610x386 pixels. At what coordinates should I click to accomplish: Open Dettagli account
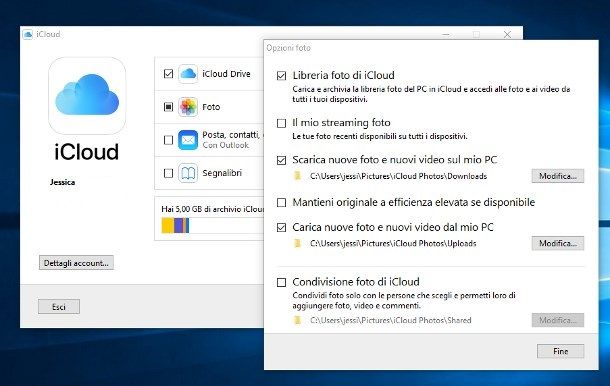pos(76,263)
